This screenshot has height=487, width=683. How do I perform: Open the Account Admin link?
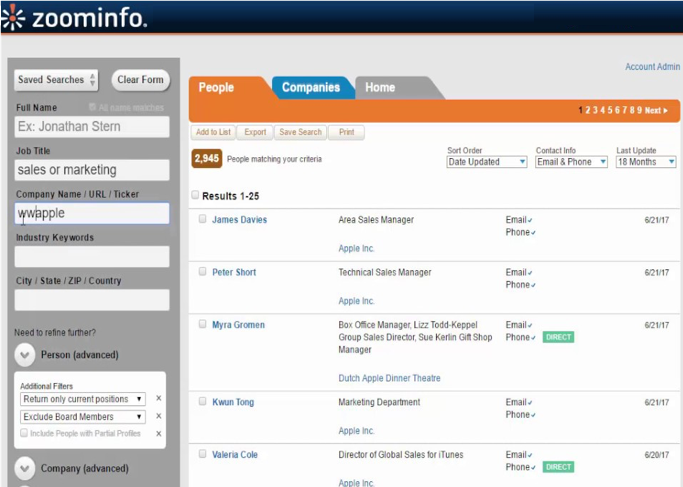tap(653, 67)
